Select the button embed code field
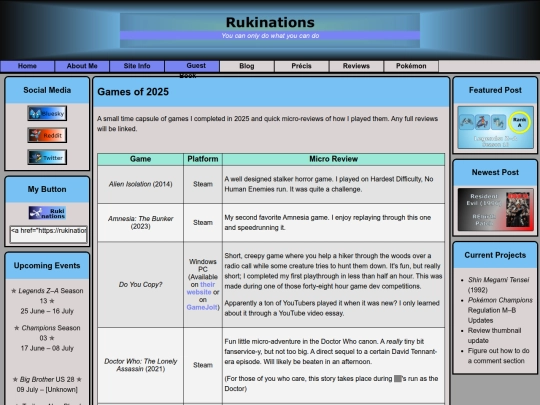 (49, 234)
